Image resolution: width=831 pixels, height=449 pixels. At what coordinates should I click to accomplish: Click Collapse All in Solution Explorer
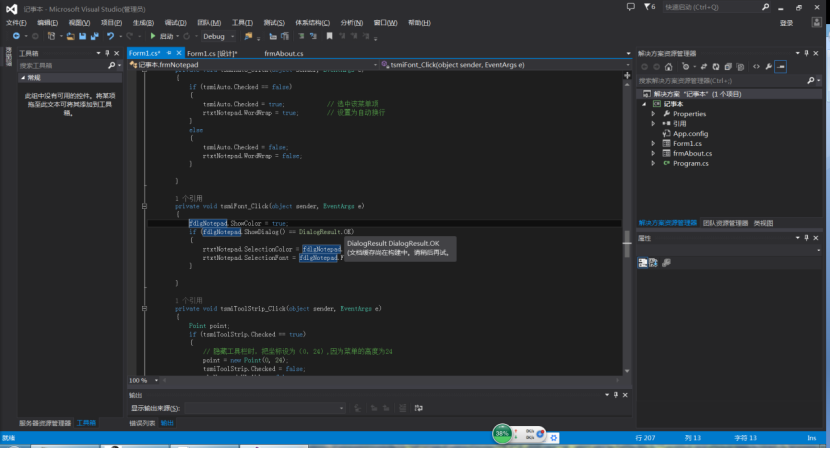(x=728, y=67)
